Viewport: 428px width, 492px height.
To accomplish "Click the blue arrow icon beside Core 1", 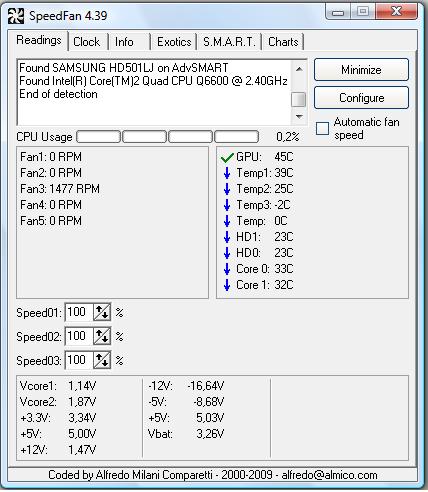I will tap(227, 285).
